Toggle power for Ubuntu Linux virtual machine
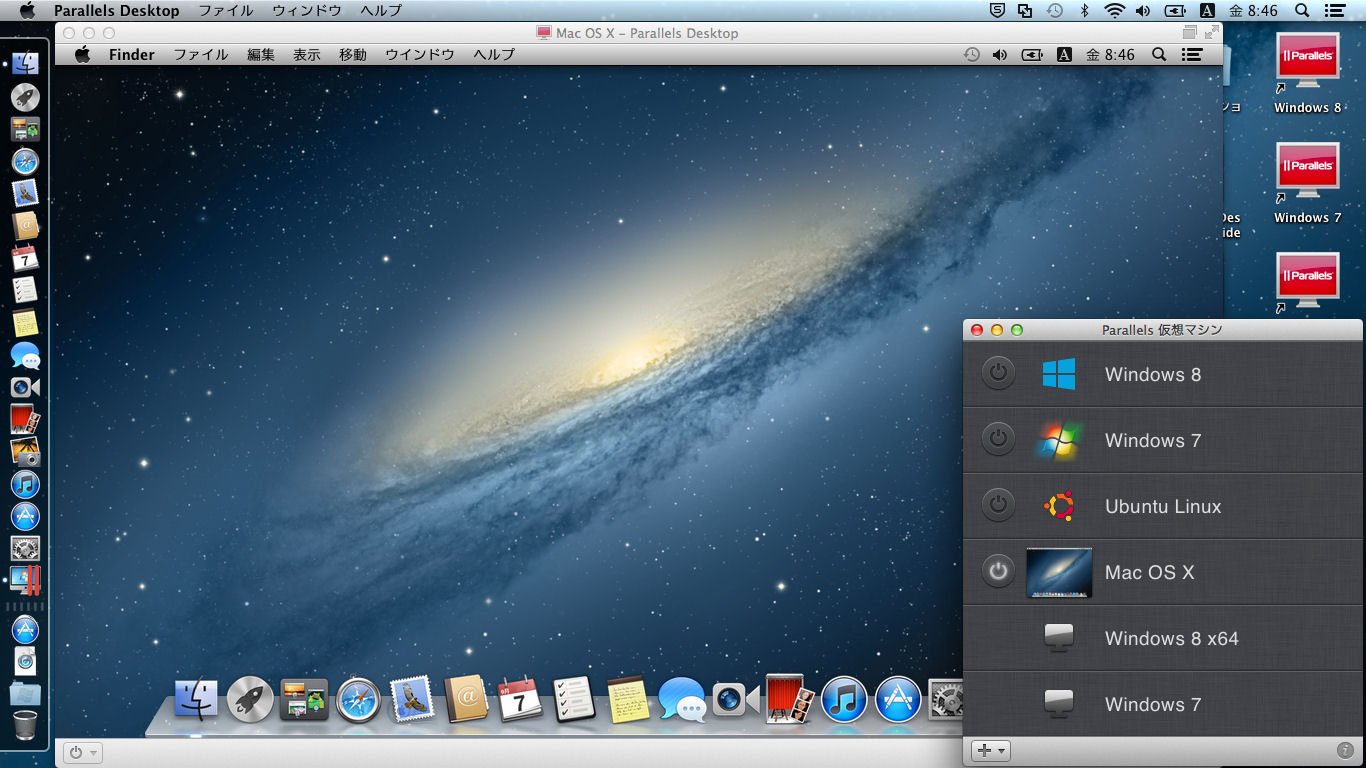This screenshot has height=768, width=1366. [997, 506]
